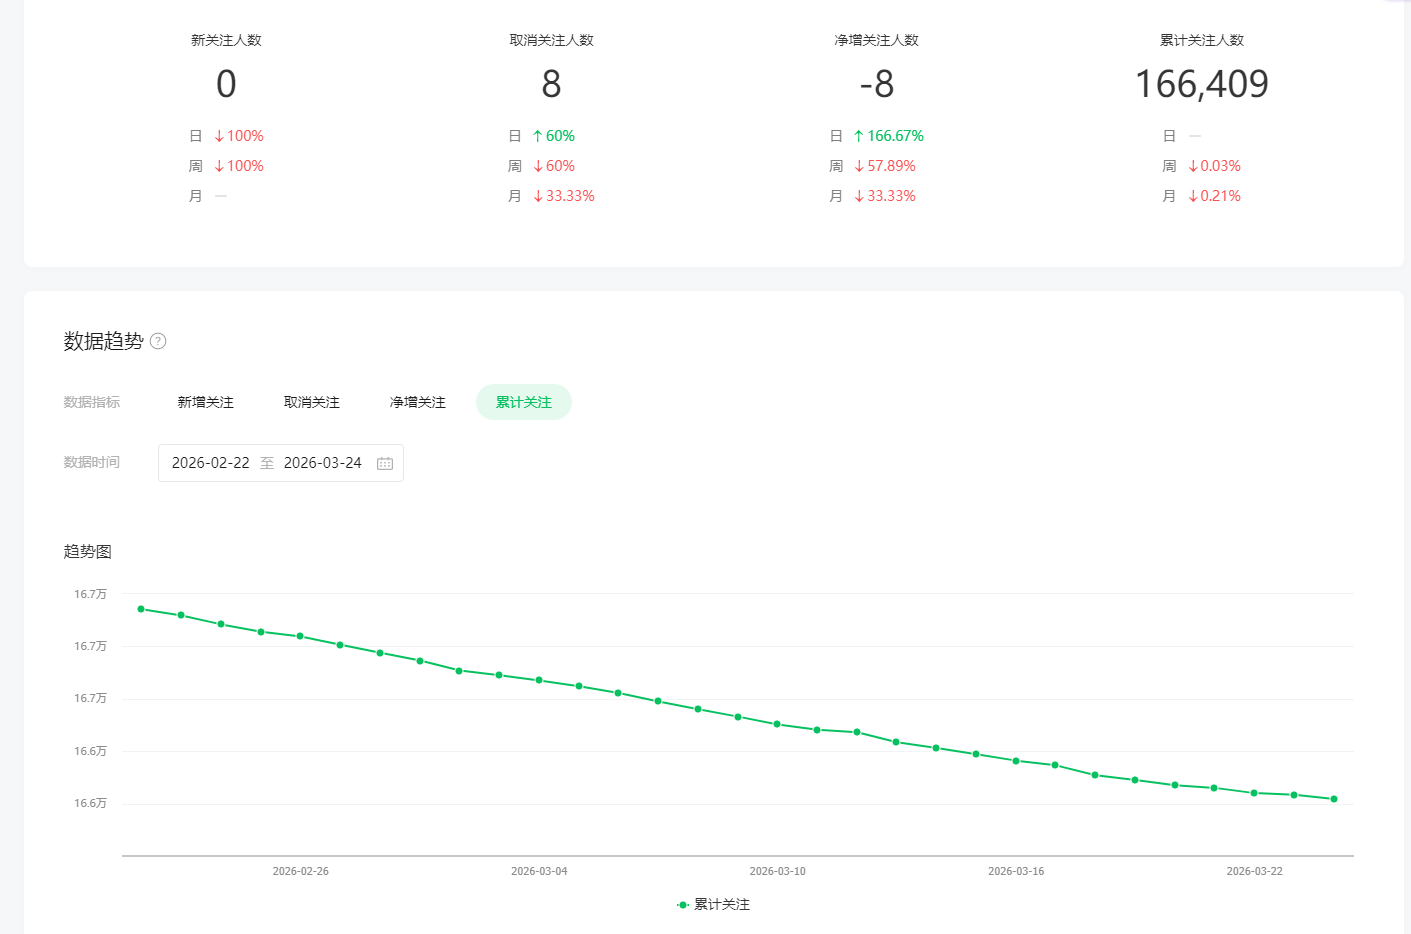This screenshot has height=934, width=1411.
Task: Click the weekly 0.03% decrease indicator
Action: (1214, 166)
